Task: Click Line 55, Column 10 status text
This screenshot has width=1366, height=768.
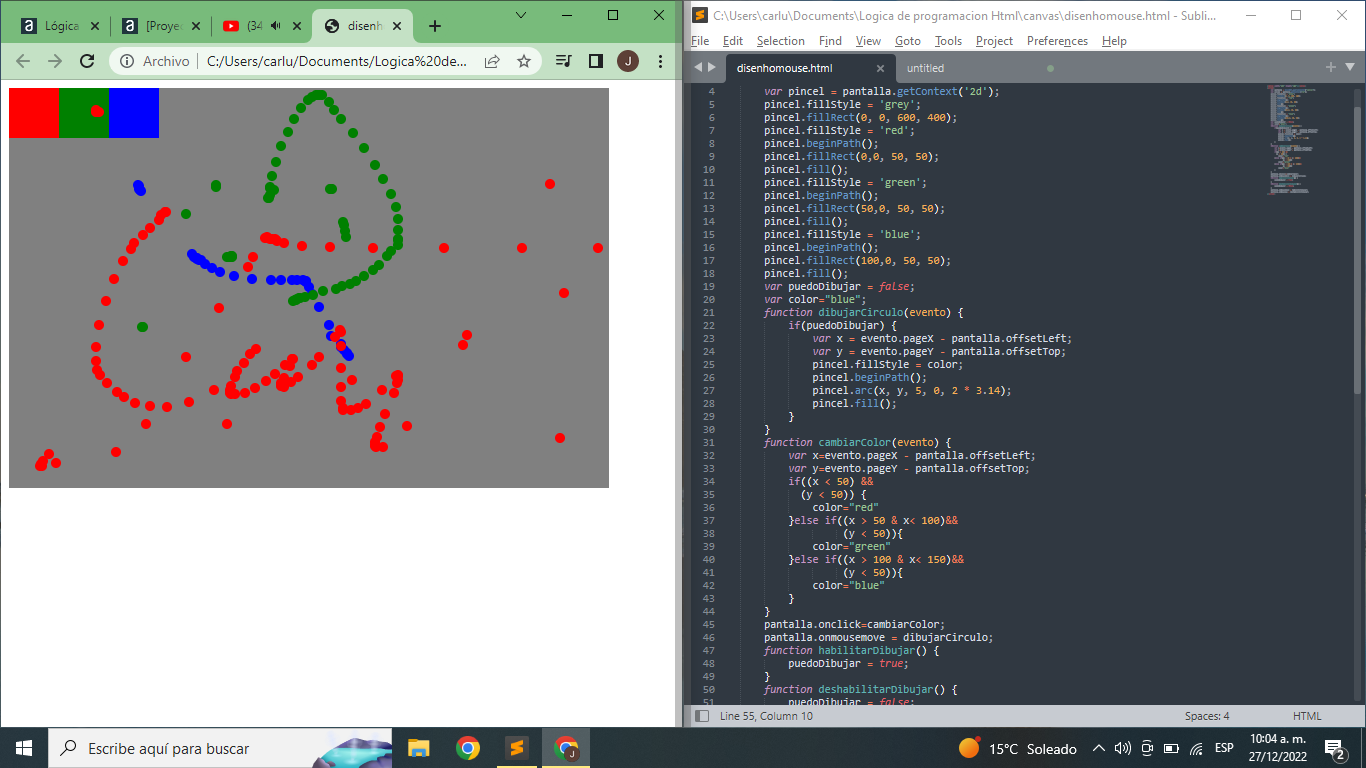Action: (x=766, y=716)
